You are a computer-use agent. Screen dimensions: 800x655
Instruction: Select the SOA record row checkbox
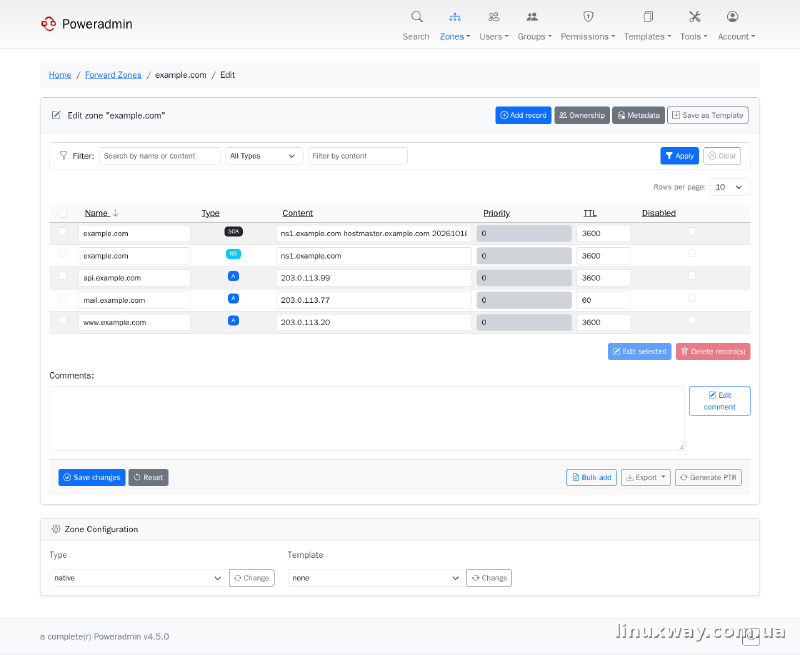(63, 231)
